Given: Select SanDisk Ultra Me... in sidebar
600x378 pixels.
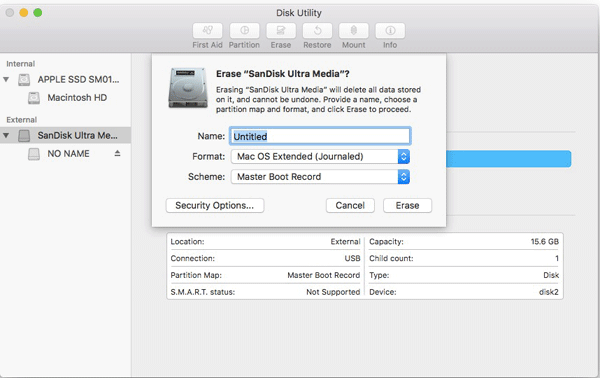Looking at the screenshot, I should (65, 135).
